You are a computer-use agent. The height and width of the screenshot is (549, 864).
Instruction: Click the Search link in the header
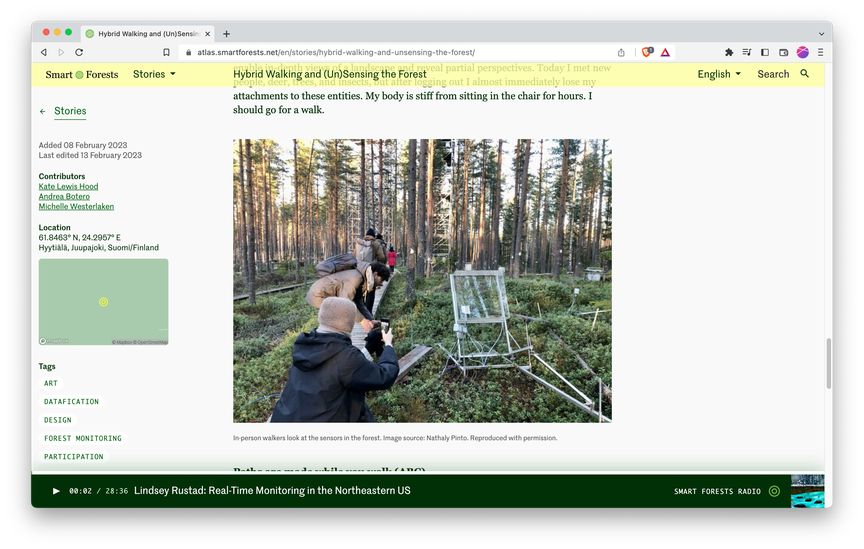point(773,74)
